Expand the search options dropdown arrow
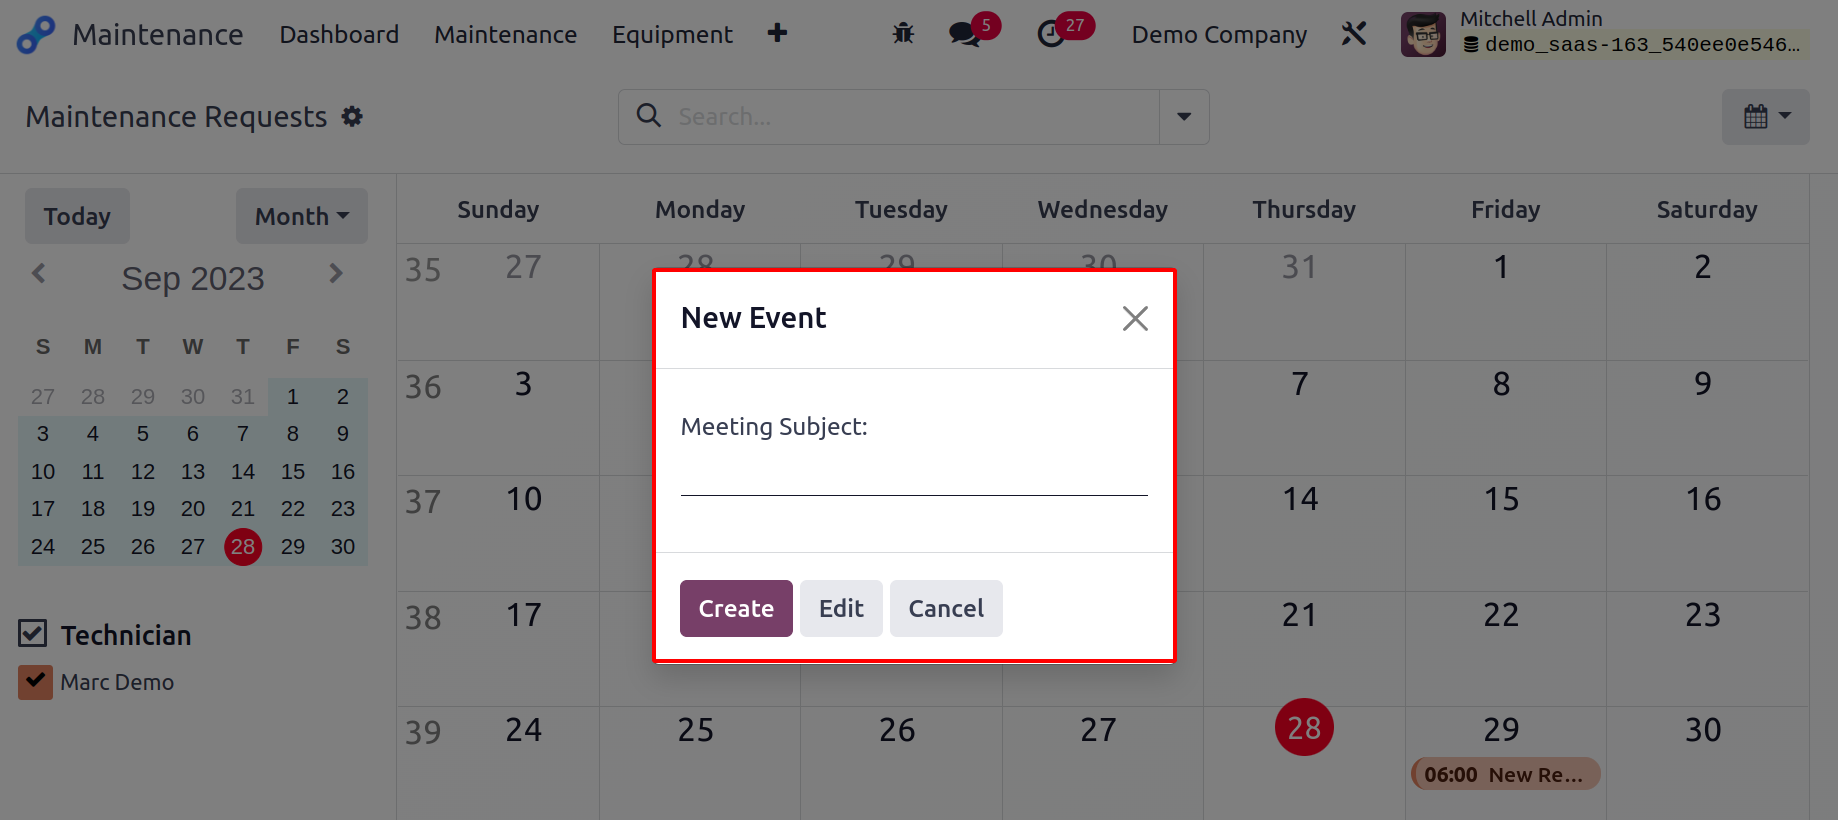 (x=1184, y=117)
